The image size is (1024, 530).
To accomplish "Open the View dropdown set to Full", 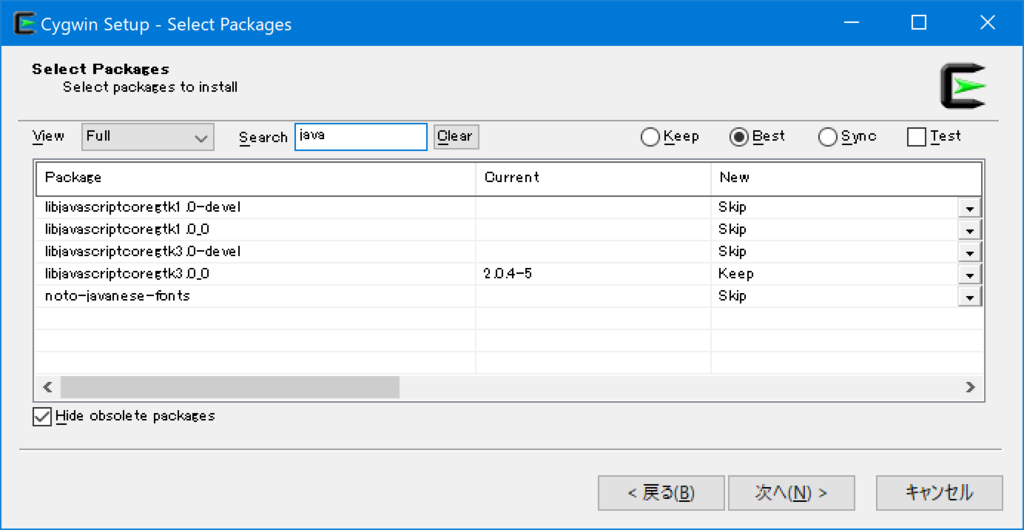I will coord(148,137).
